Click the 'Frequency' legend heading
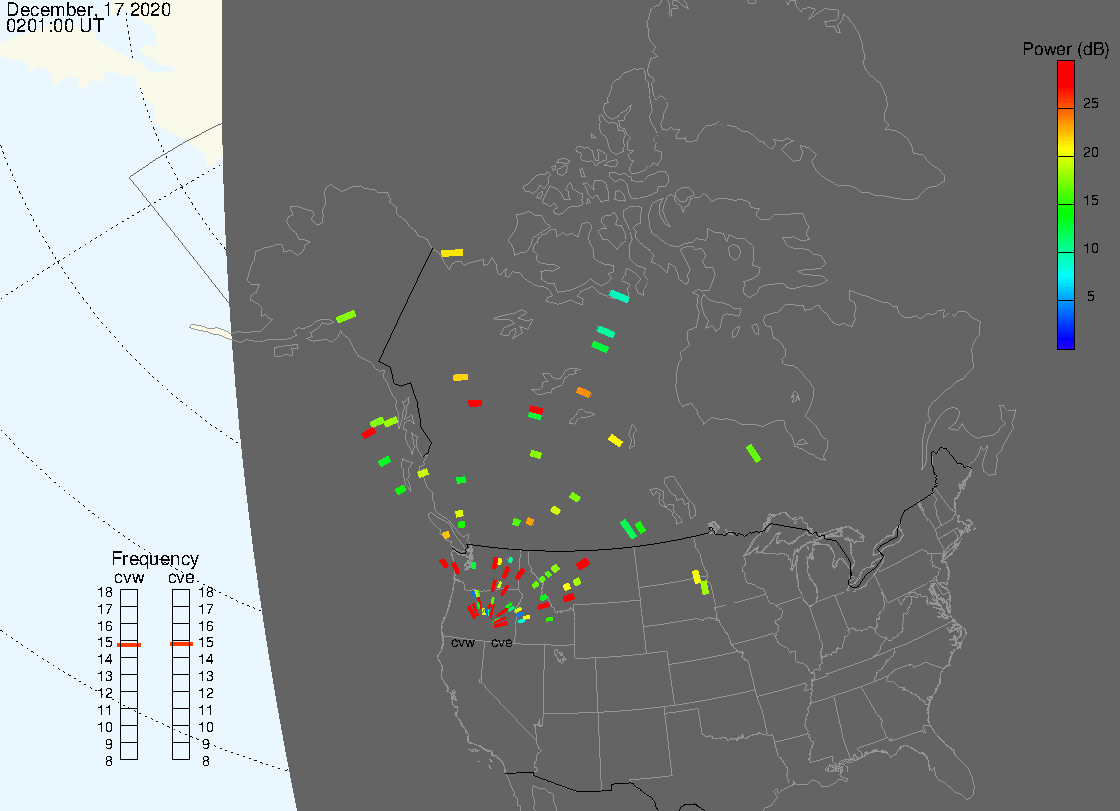 click(x=155, y=559)
